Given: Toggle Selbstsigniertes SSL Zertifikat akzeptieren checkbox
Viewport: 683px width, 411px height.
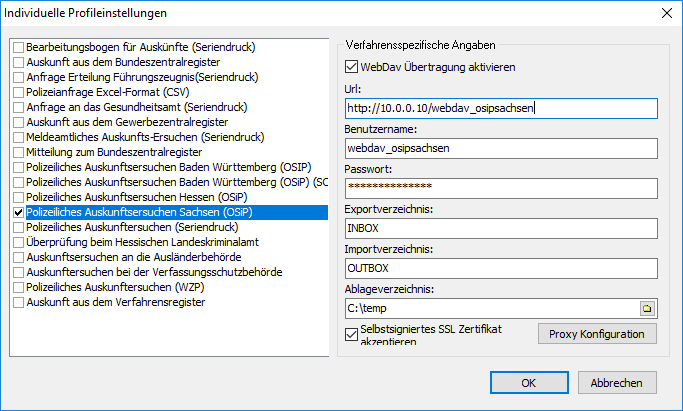Looking at the screenshot, I should pyautogui.click(x=350, y=333).
